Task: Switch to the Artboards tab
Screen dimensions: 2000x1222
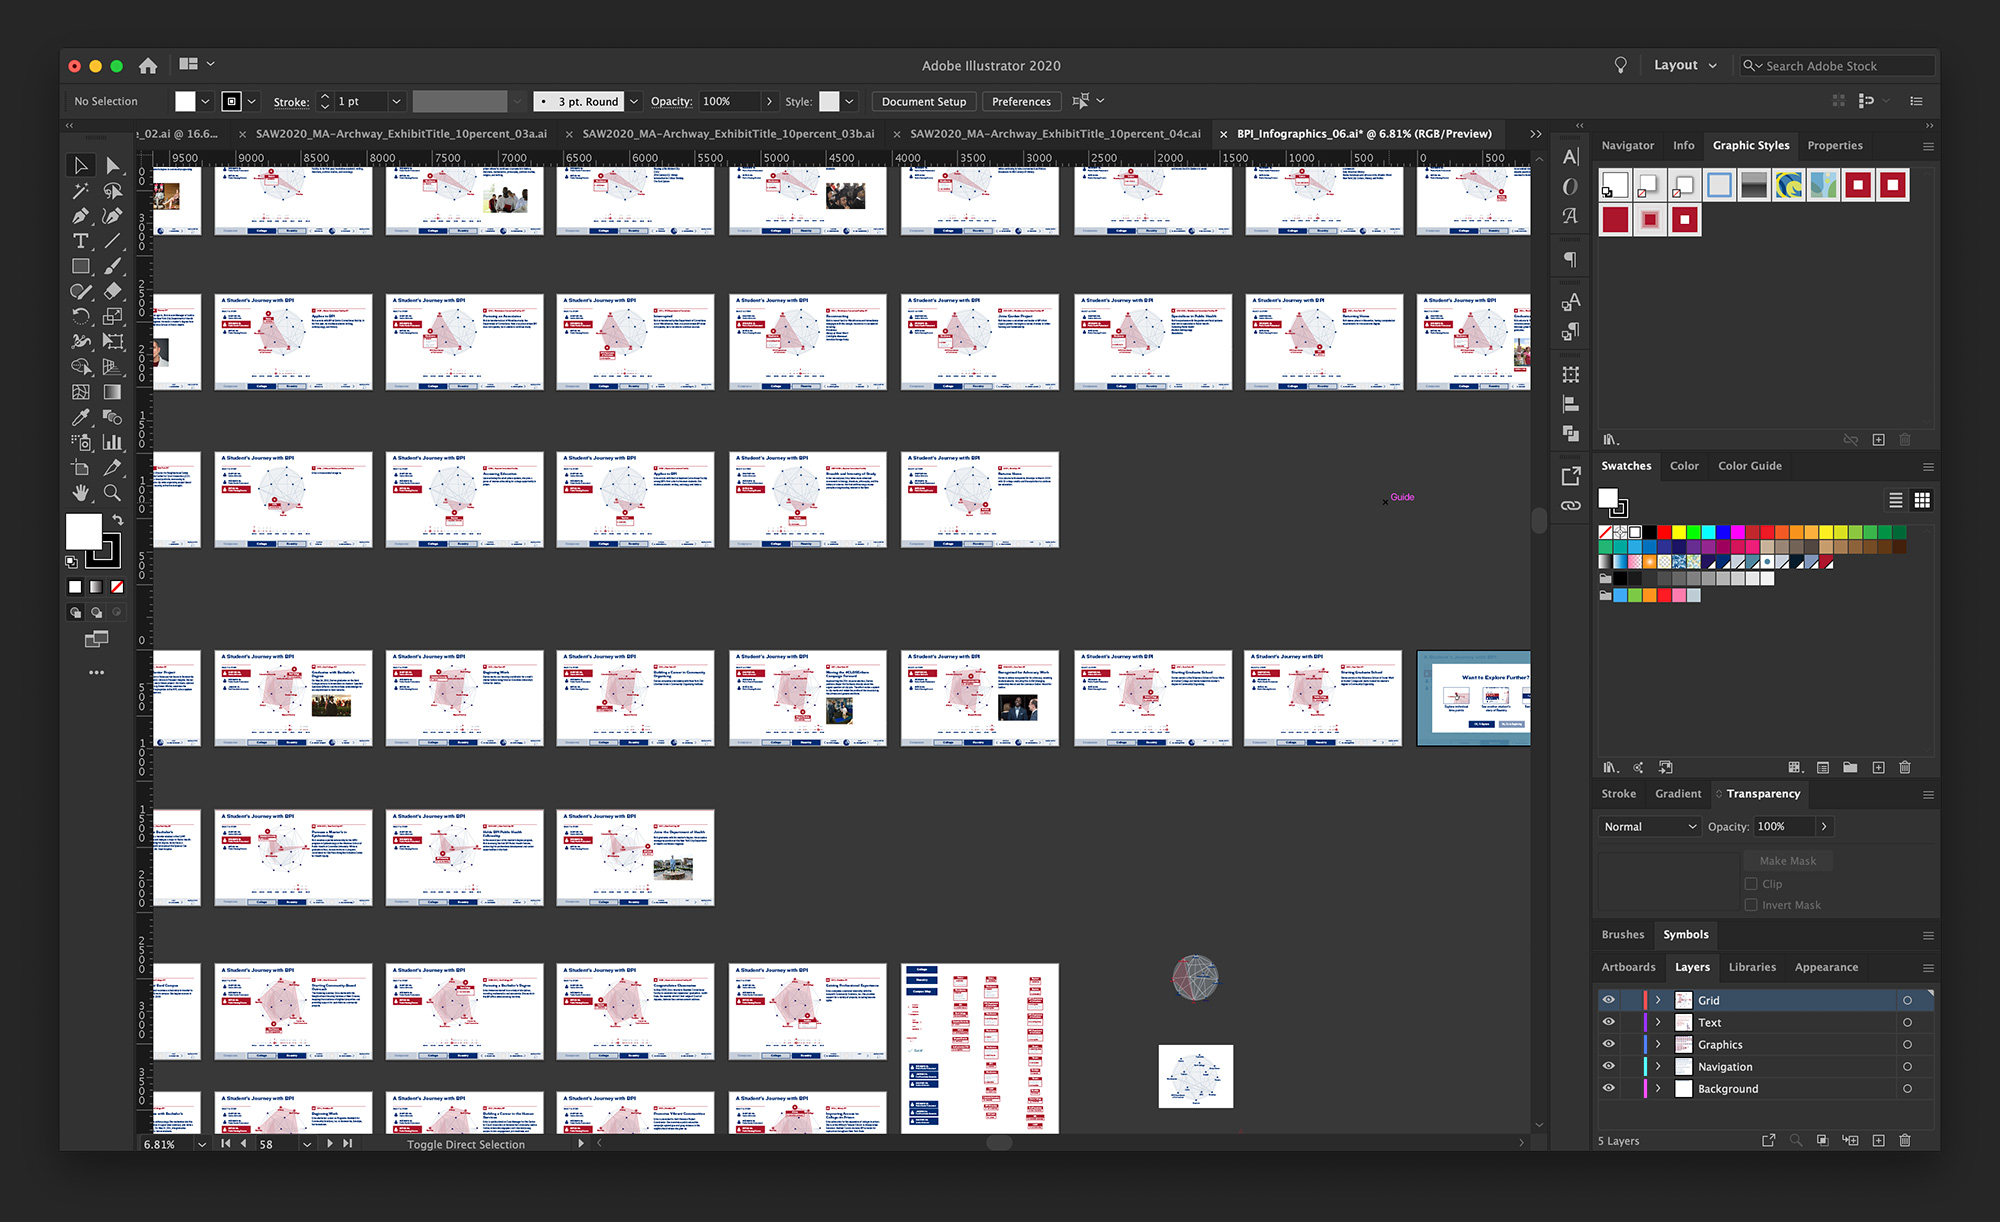Action: coord(1628,967)
